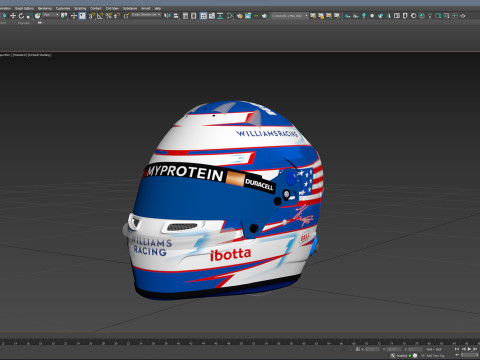Click the Use Pivot Point Center icon
This screenshot has height=360, width=480.
(x=64, y=16)
